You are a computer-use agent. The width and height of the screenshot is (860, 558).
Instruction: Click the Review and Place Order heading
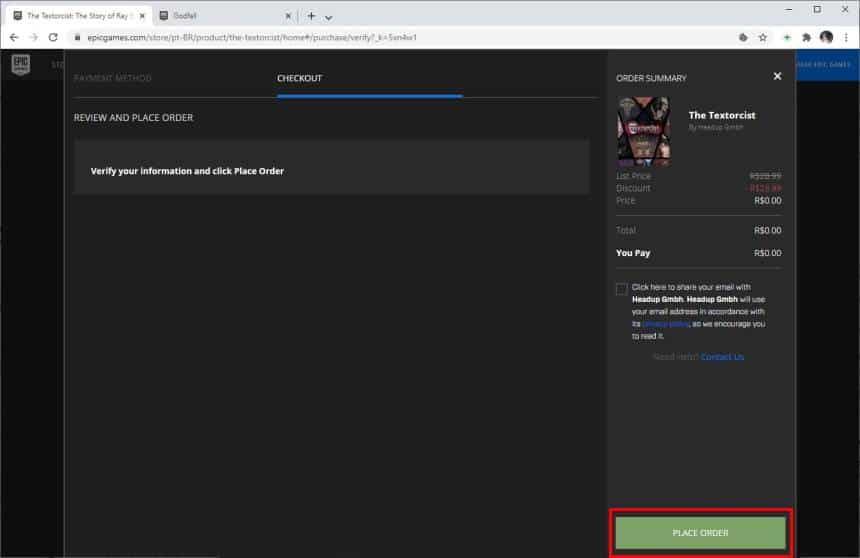pyautogui.click(x=133, y=117)
